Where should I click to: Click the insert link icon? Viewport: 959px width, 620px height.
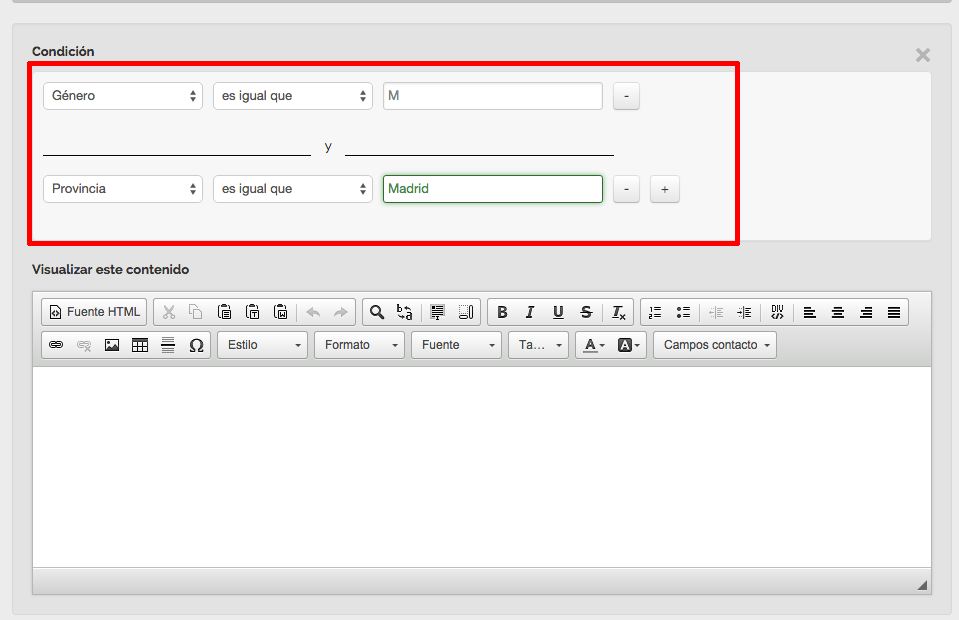coord(56,345)
